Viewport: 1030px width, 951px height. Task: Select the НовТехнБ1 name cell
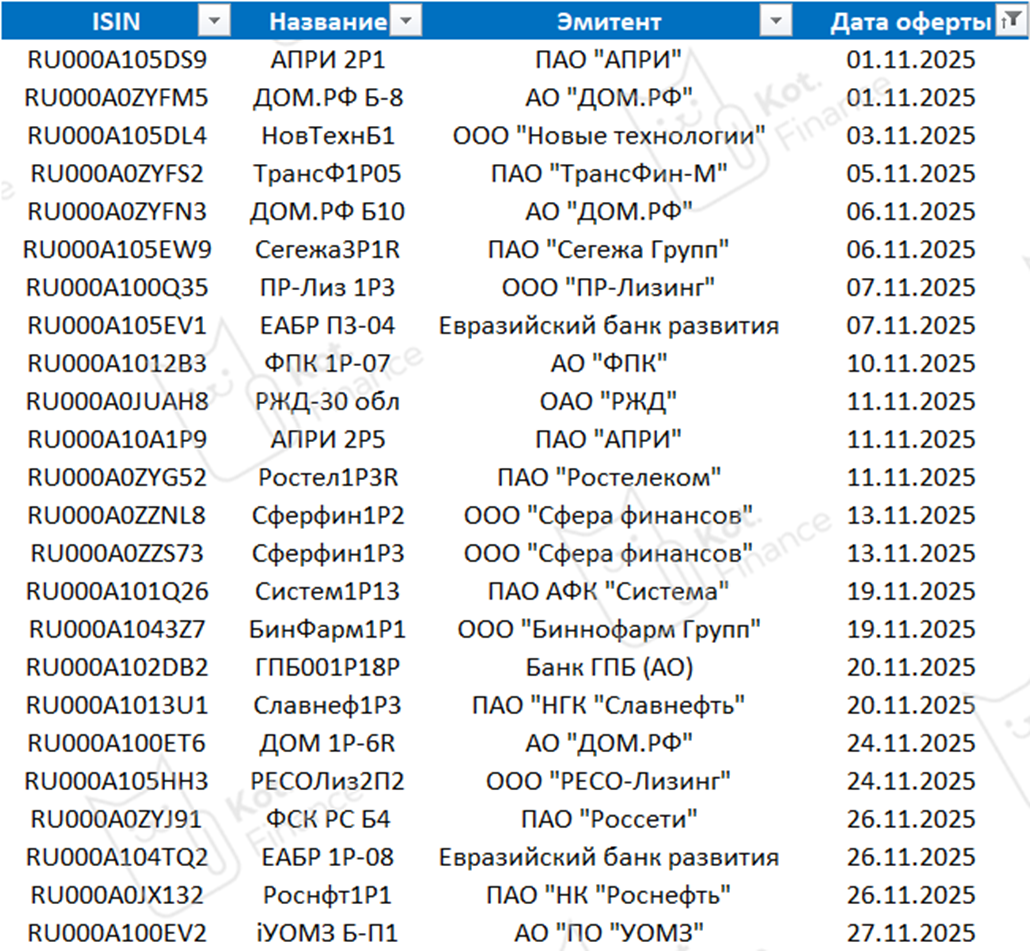pyautogui.click(x=328, y=136)
